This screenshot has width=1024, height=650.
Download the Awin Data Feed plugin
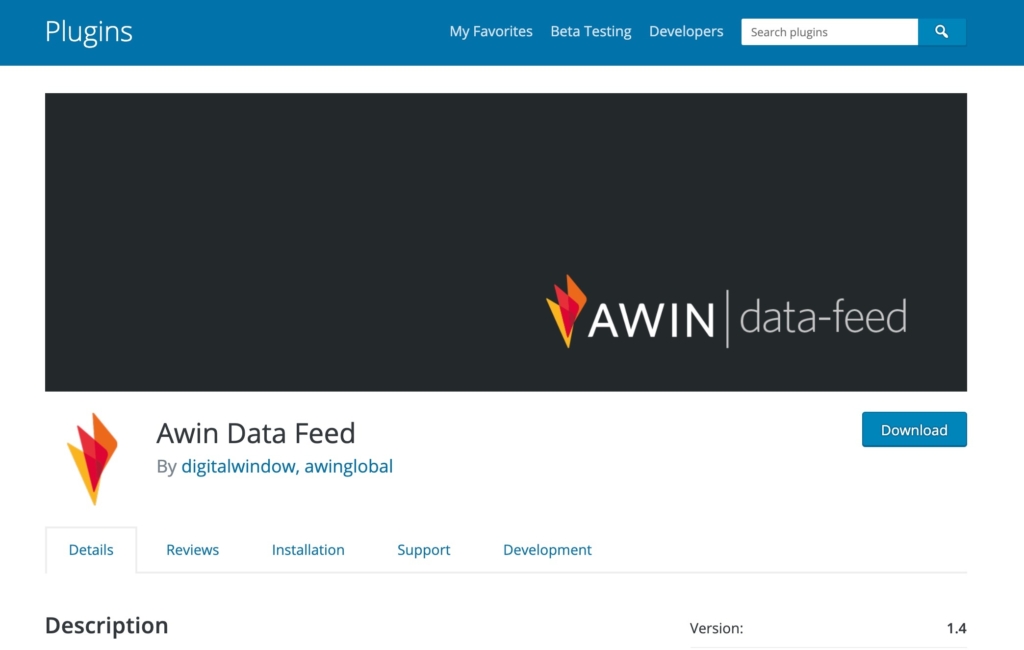coord(913,429)
